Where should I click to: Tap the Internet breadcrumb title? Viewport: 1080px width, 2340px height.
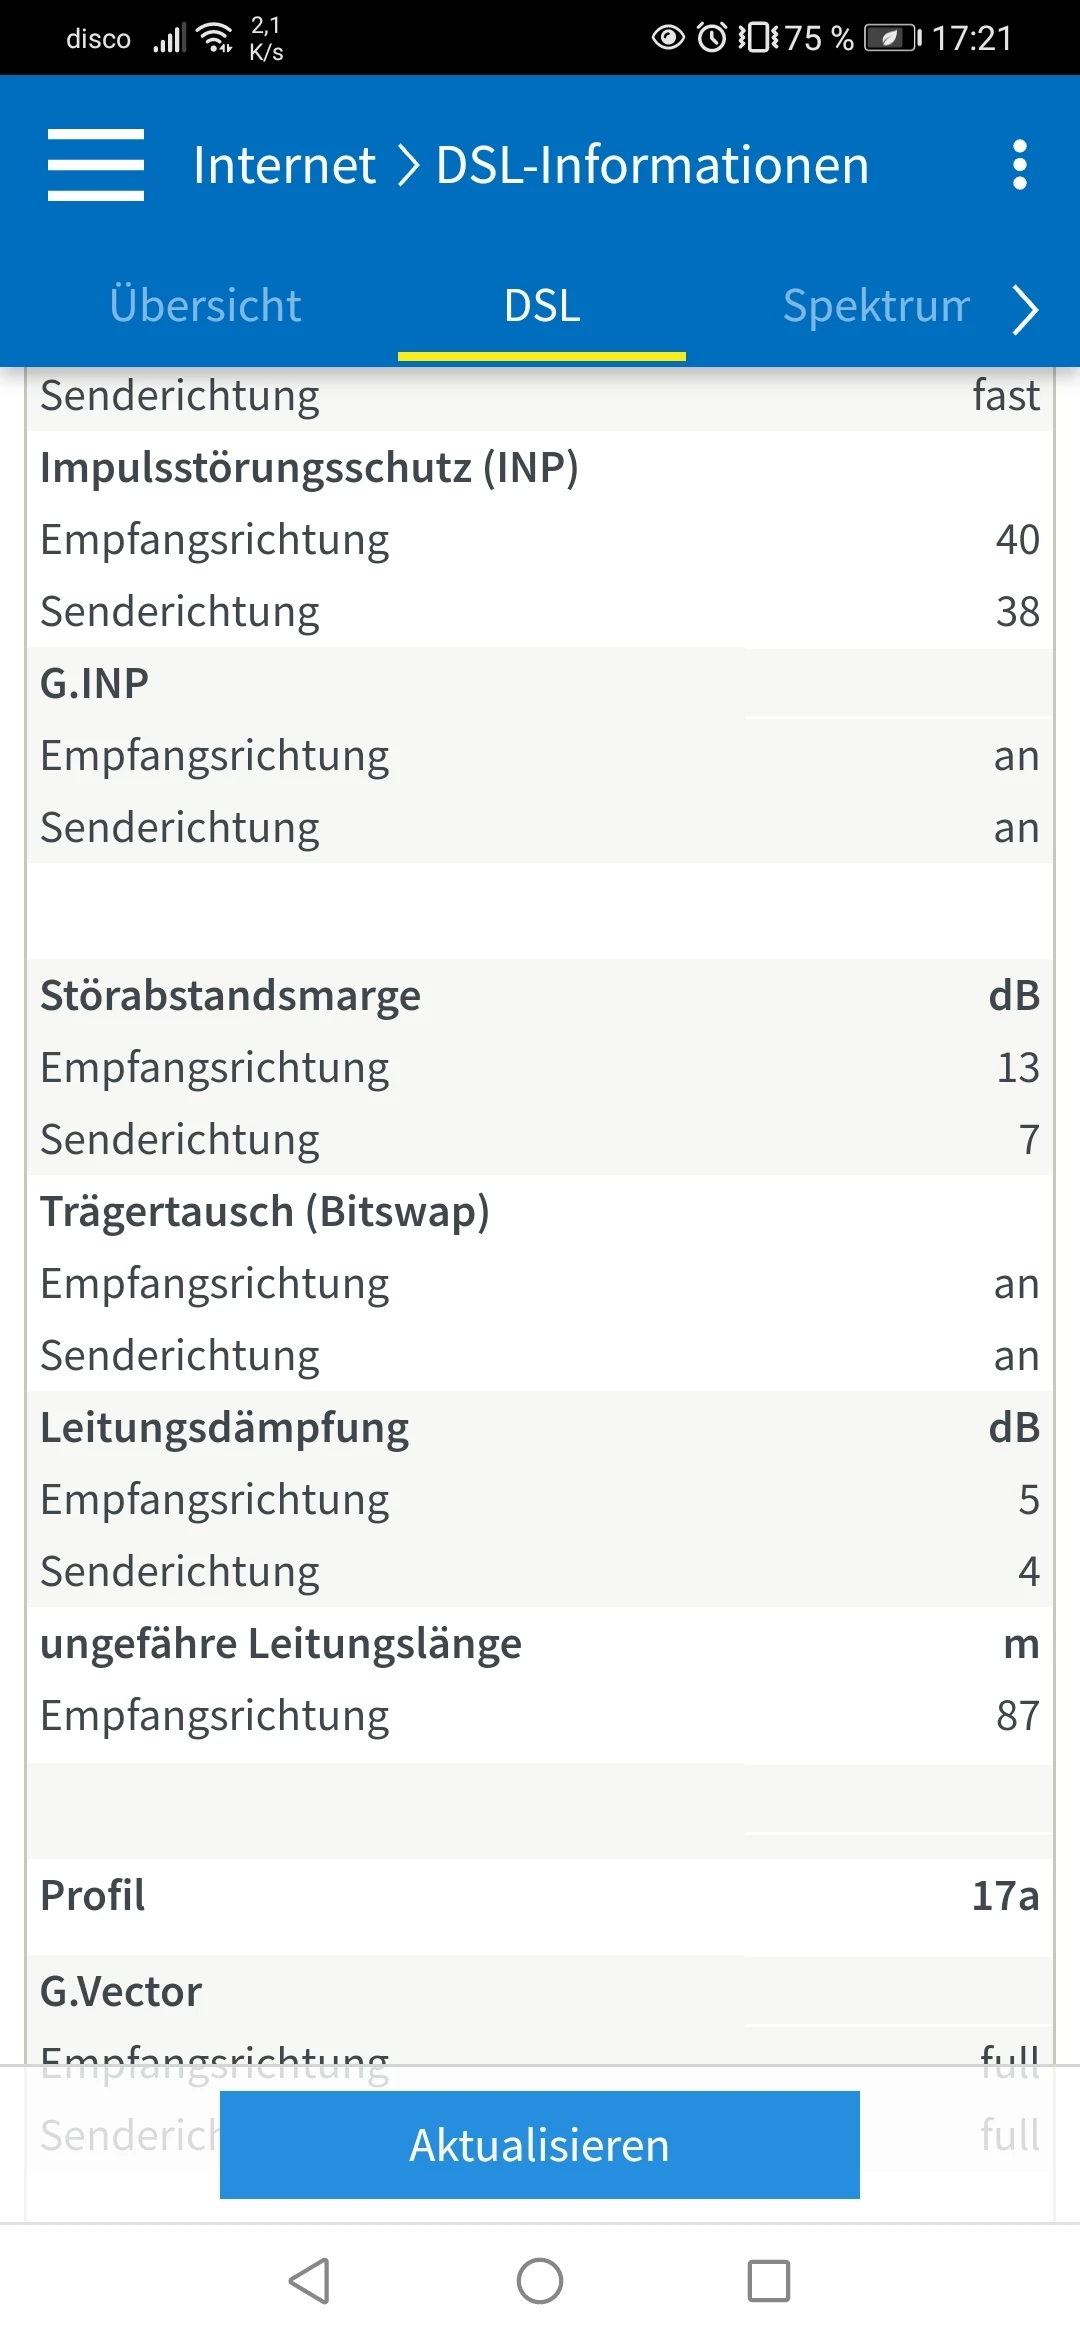pyautogui.click(x=284, y=165)
